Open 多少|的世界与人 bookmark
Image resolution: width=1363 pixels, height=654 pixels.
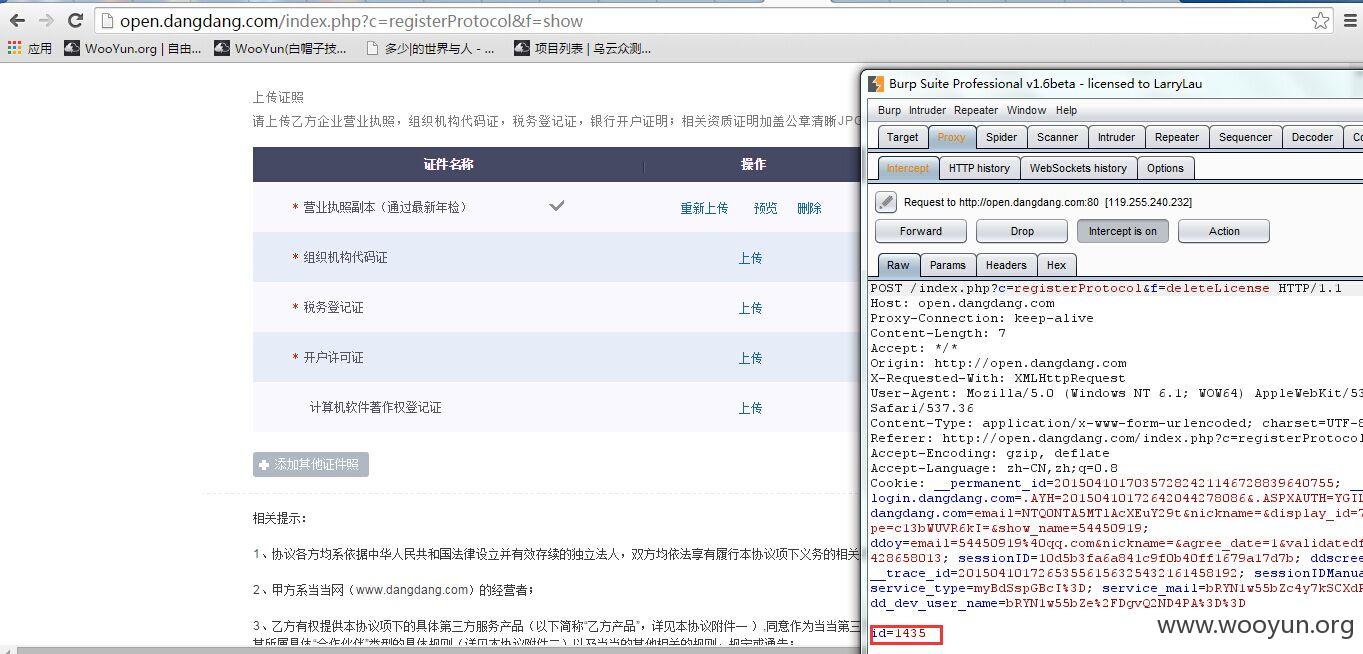[x=430, y=48]
